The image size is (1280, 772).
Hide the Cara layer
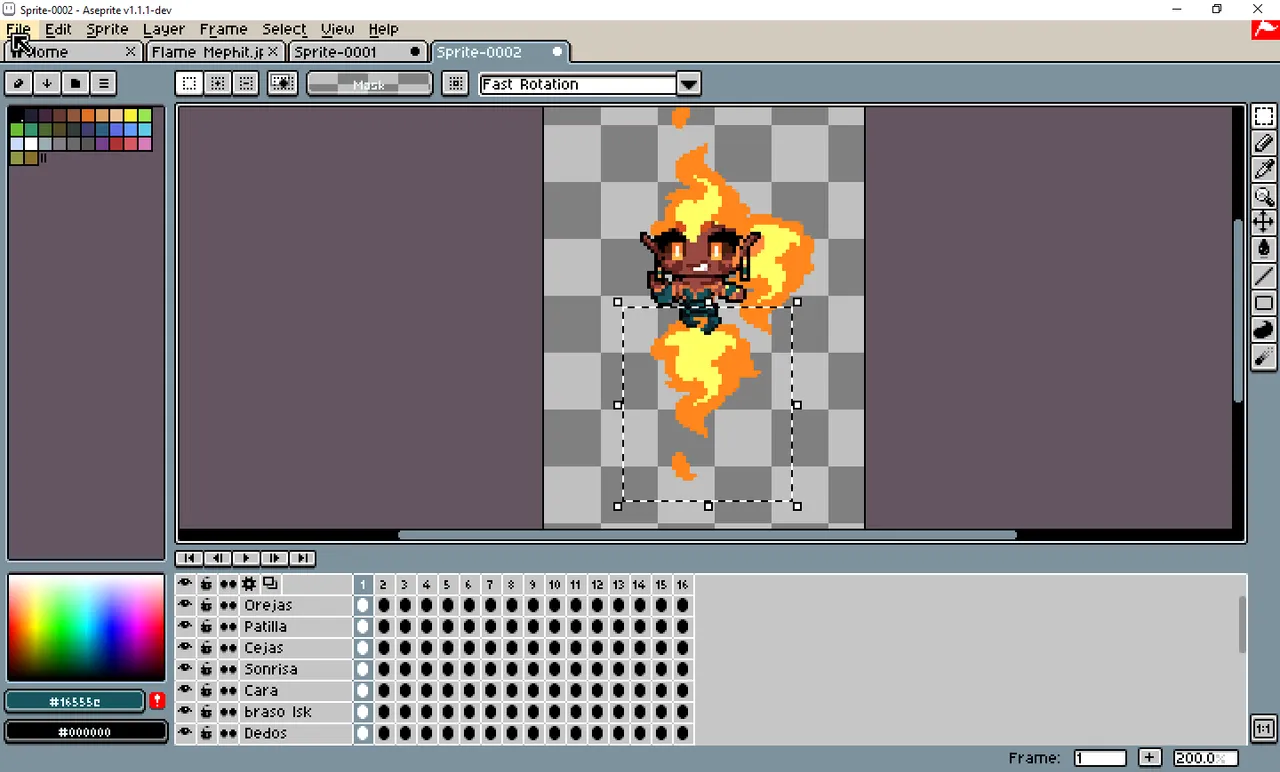tap(185, 690)
